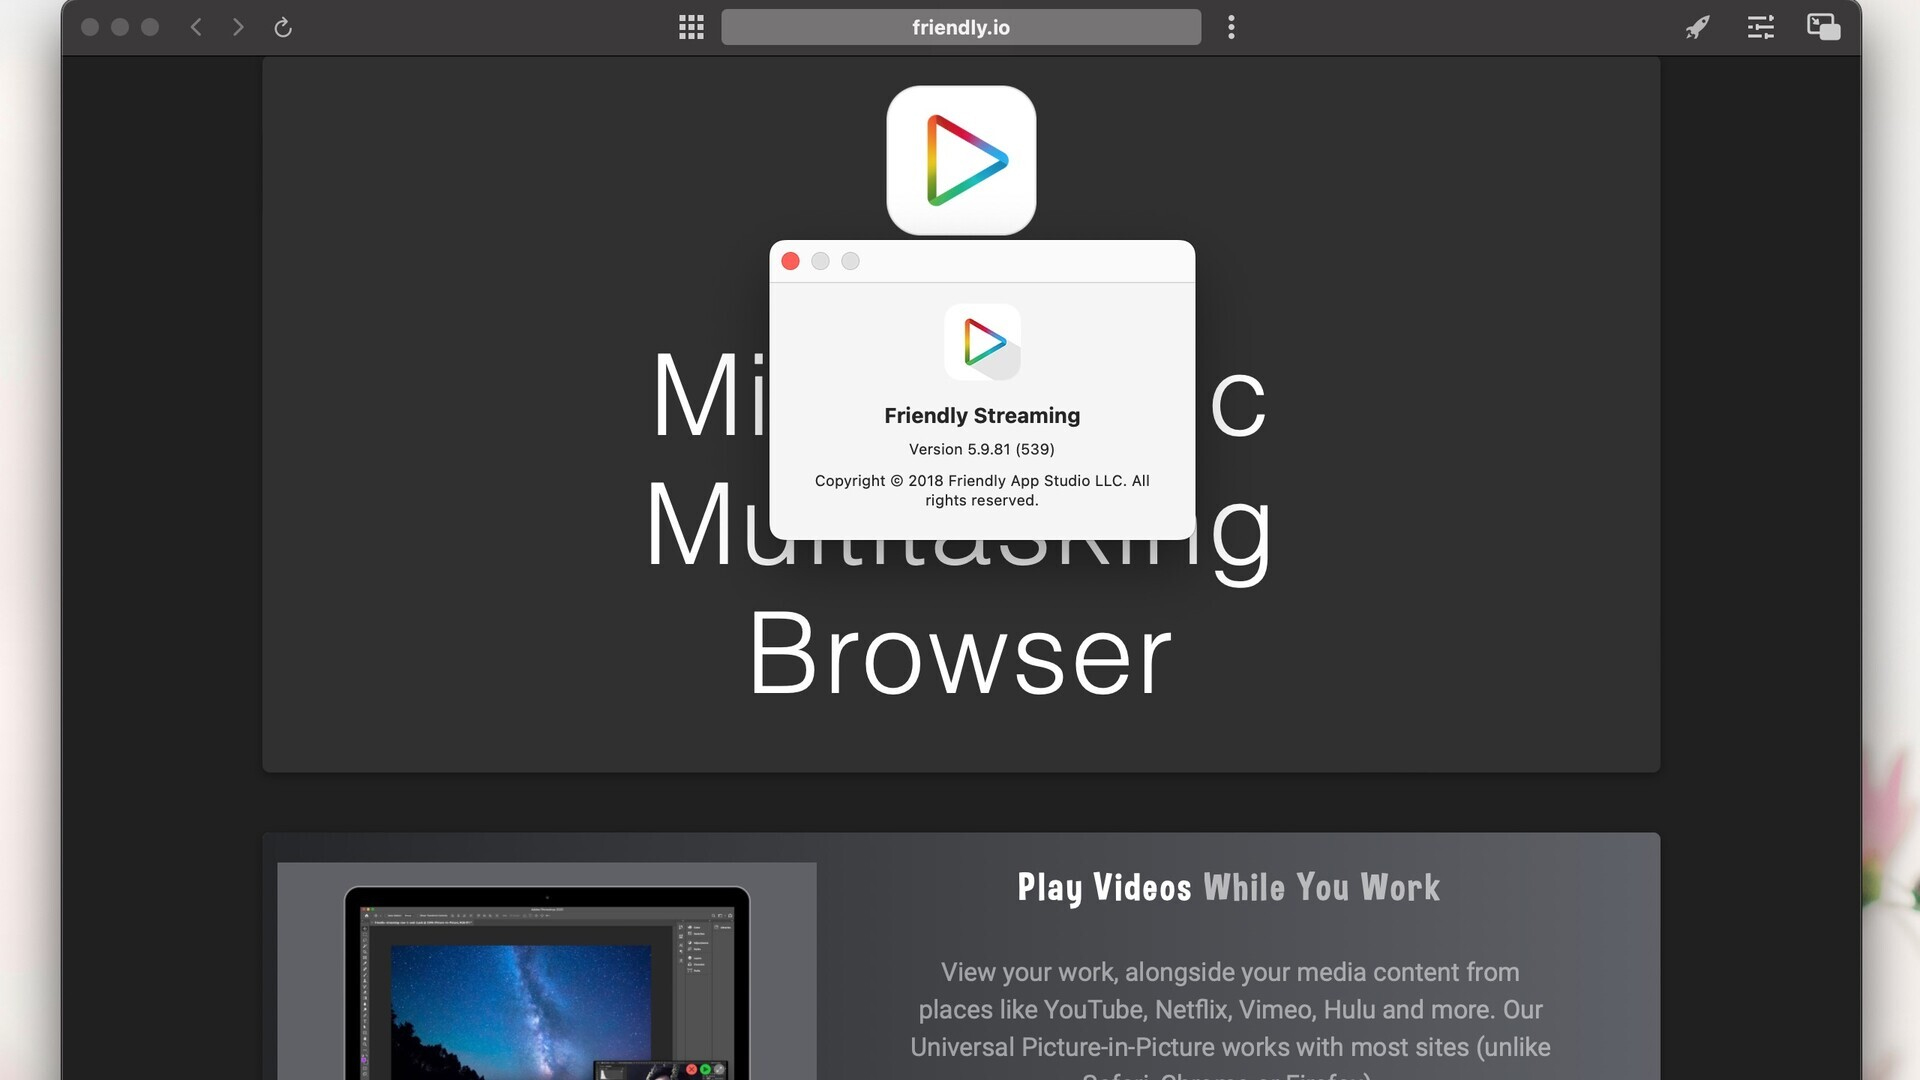
Task: Reload the friendly.io page
Action: point(283,27)
